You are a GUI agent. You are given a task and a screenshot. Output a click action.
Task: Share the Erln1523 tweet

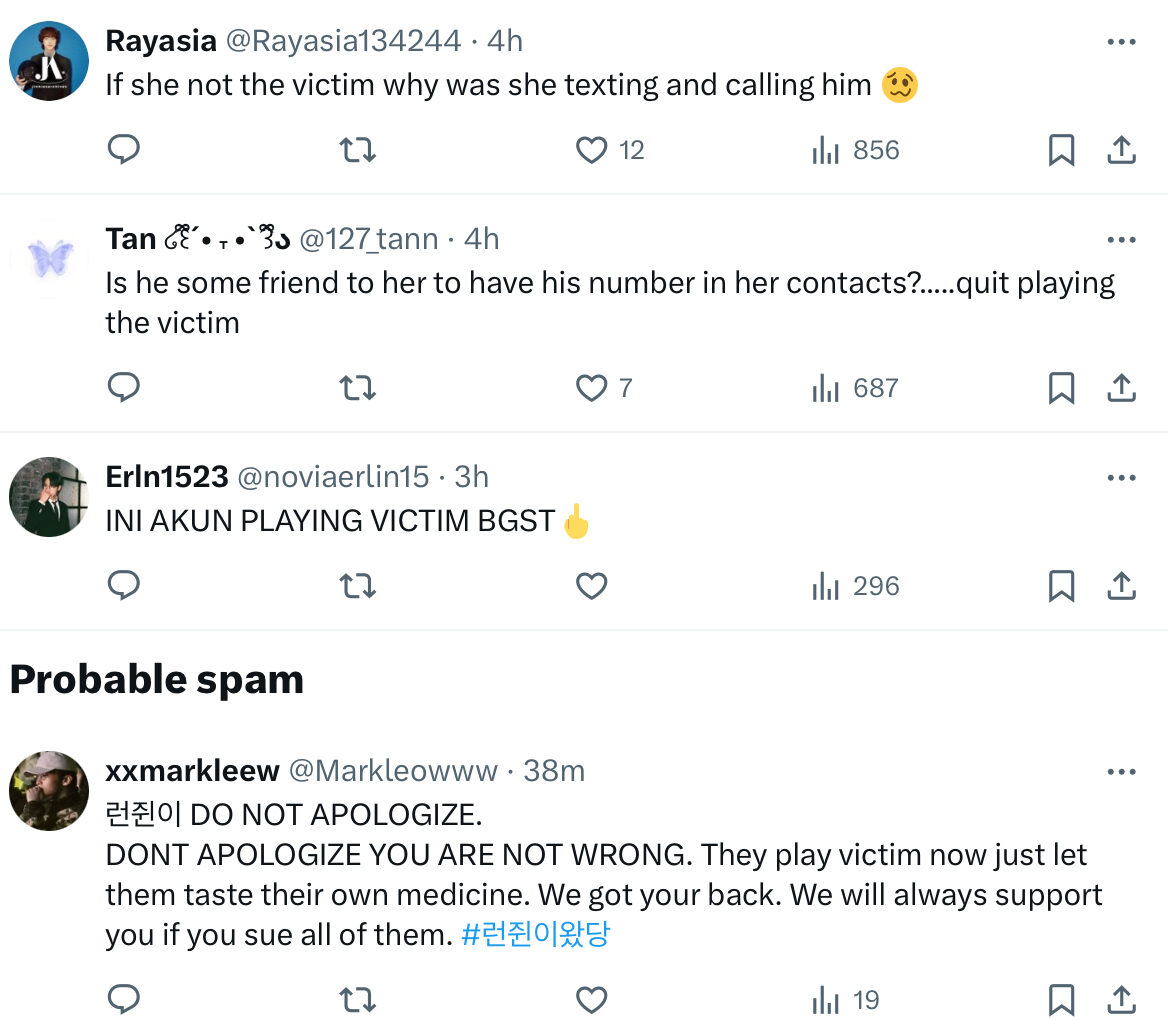coord(1122,586)
